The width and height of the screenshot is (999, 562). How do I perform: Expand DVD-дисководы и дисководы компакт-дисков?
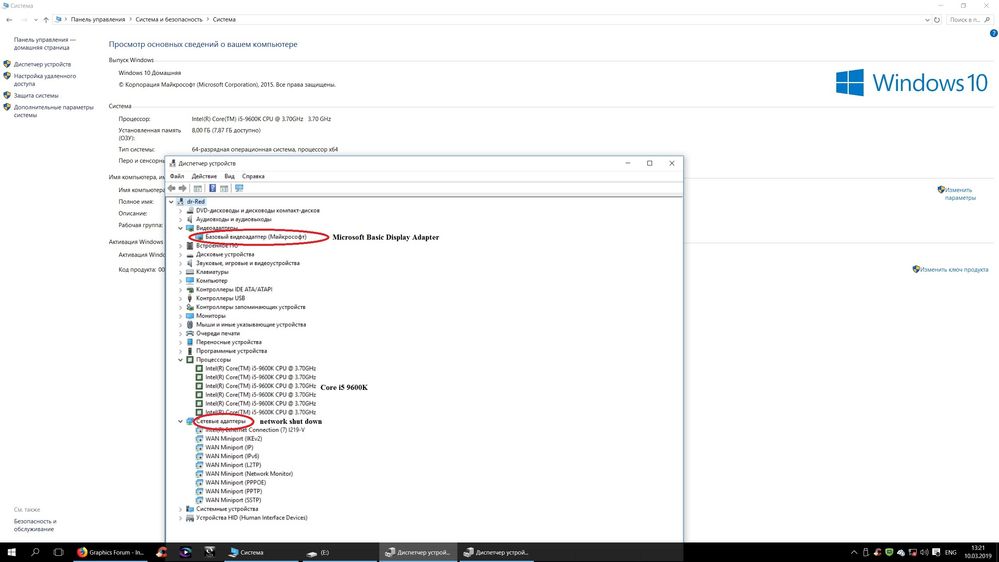point(180,210)
